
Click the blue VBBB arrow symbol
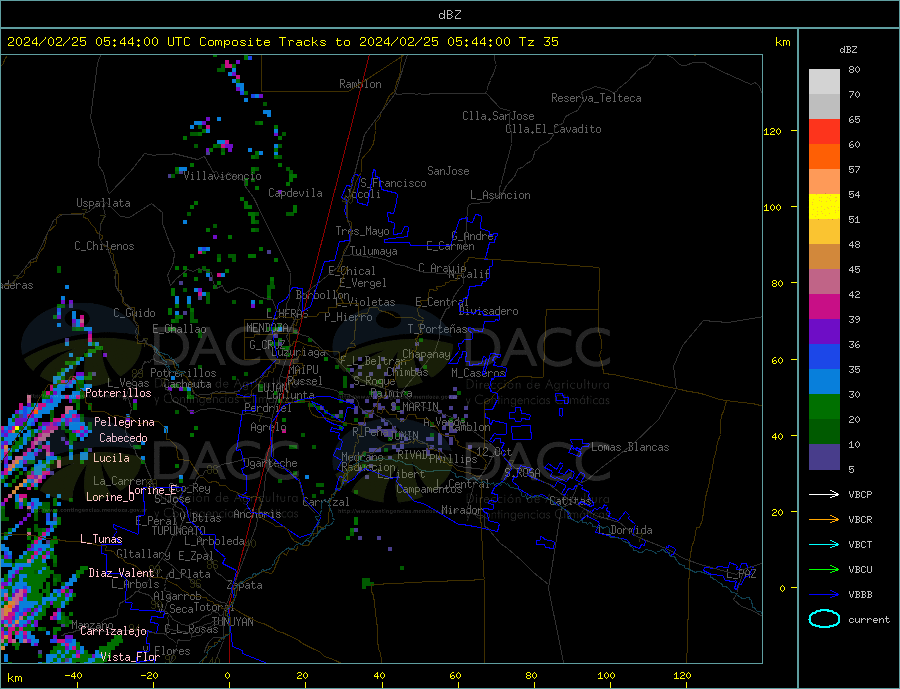coord(824,594)
